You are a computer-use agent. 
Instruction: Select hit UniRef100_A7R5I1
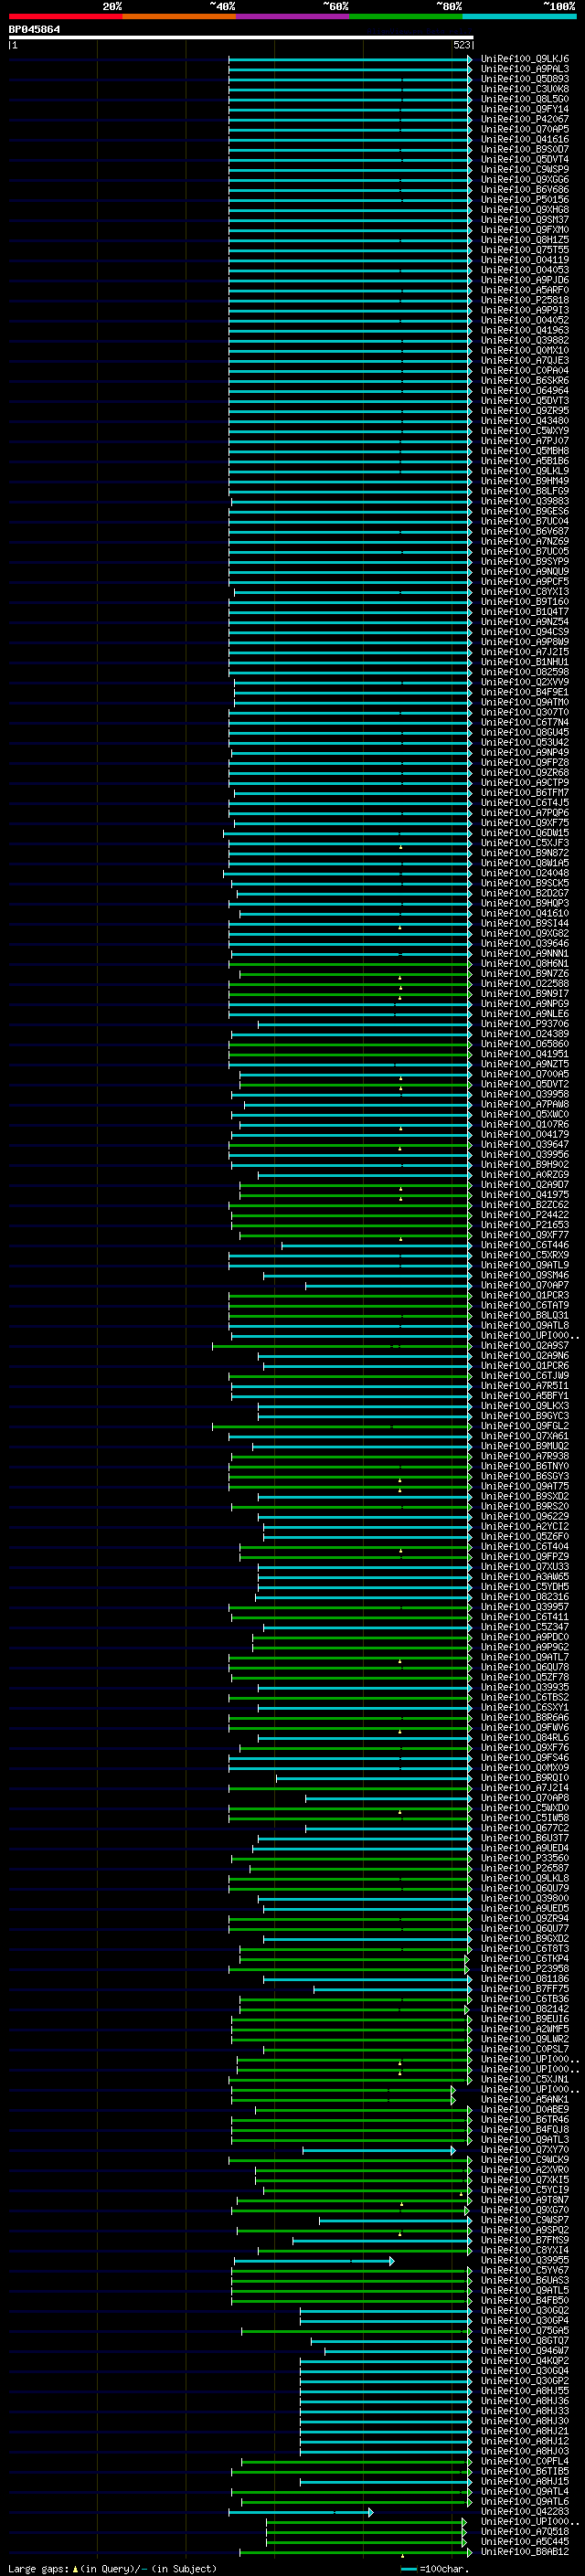click(x=524, y=1386)
